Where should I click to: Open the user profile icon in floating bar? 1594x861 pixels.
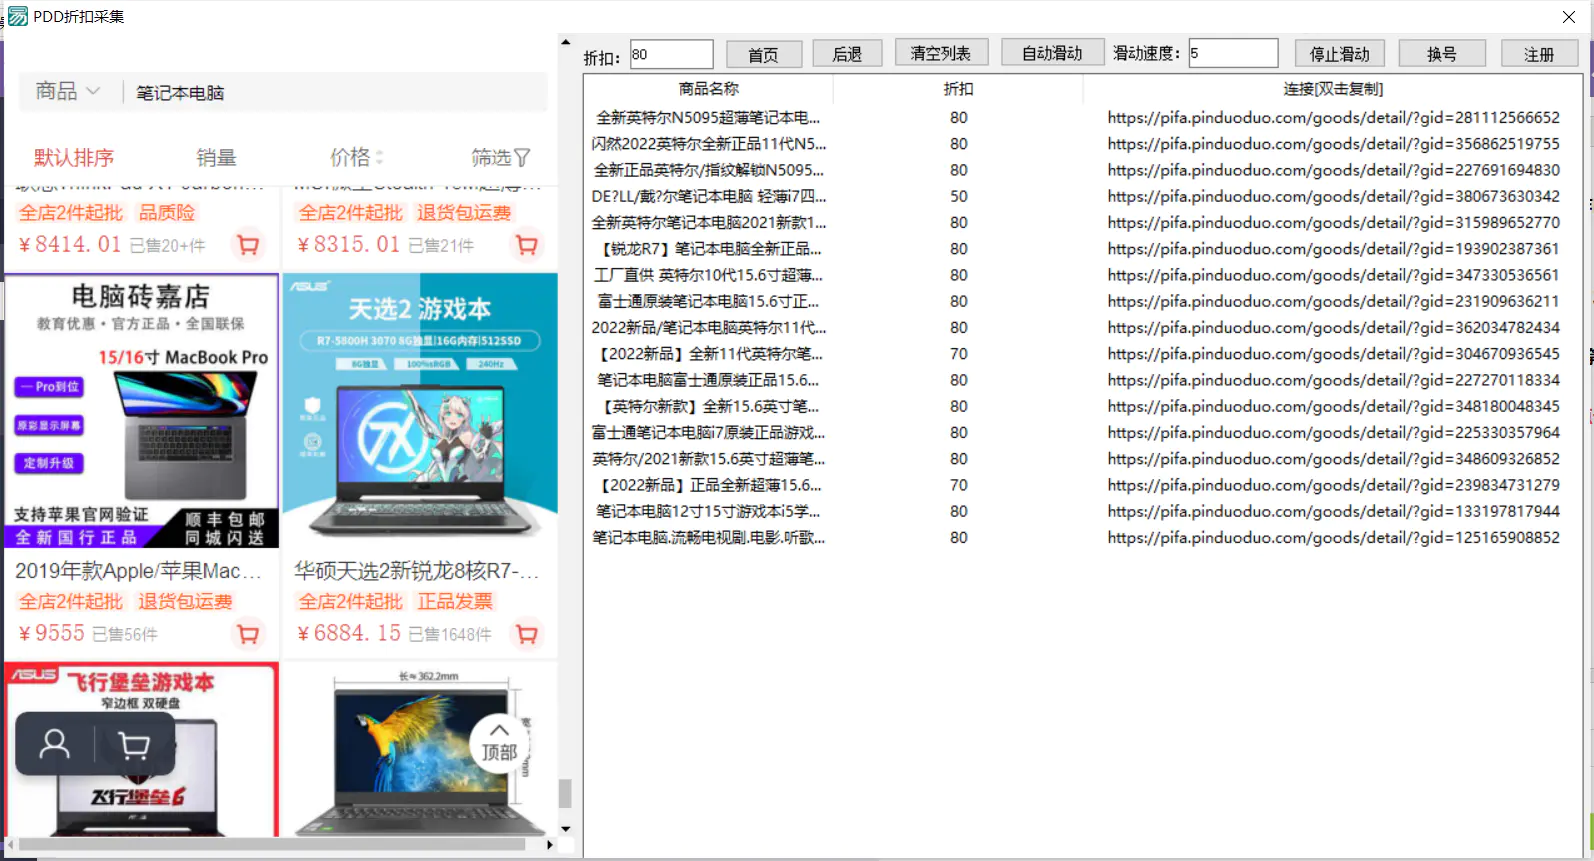(x=55, y=744)
